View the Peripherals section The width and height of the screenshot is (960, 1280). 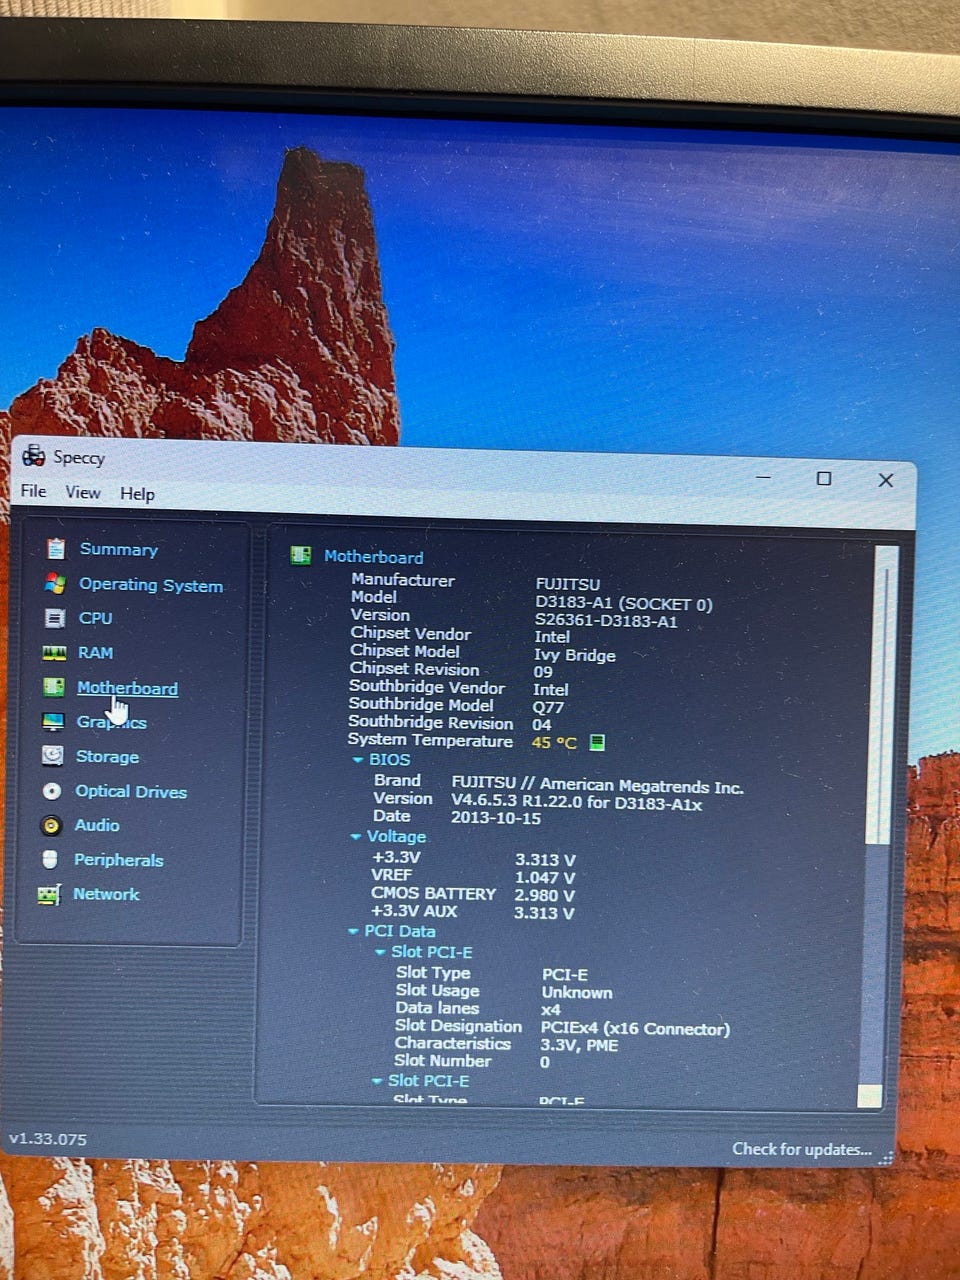pos(118,860)
